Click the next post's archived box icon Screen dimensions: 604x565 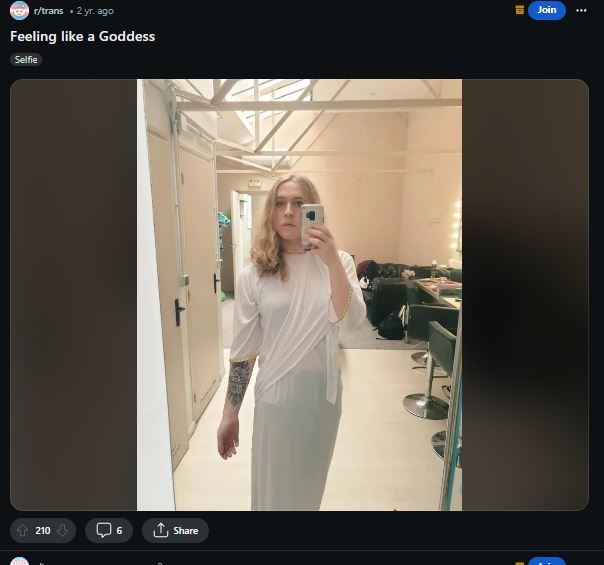(x=520, y=563)
